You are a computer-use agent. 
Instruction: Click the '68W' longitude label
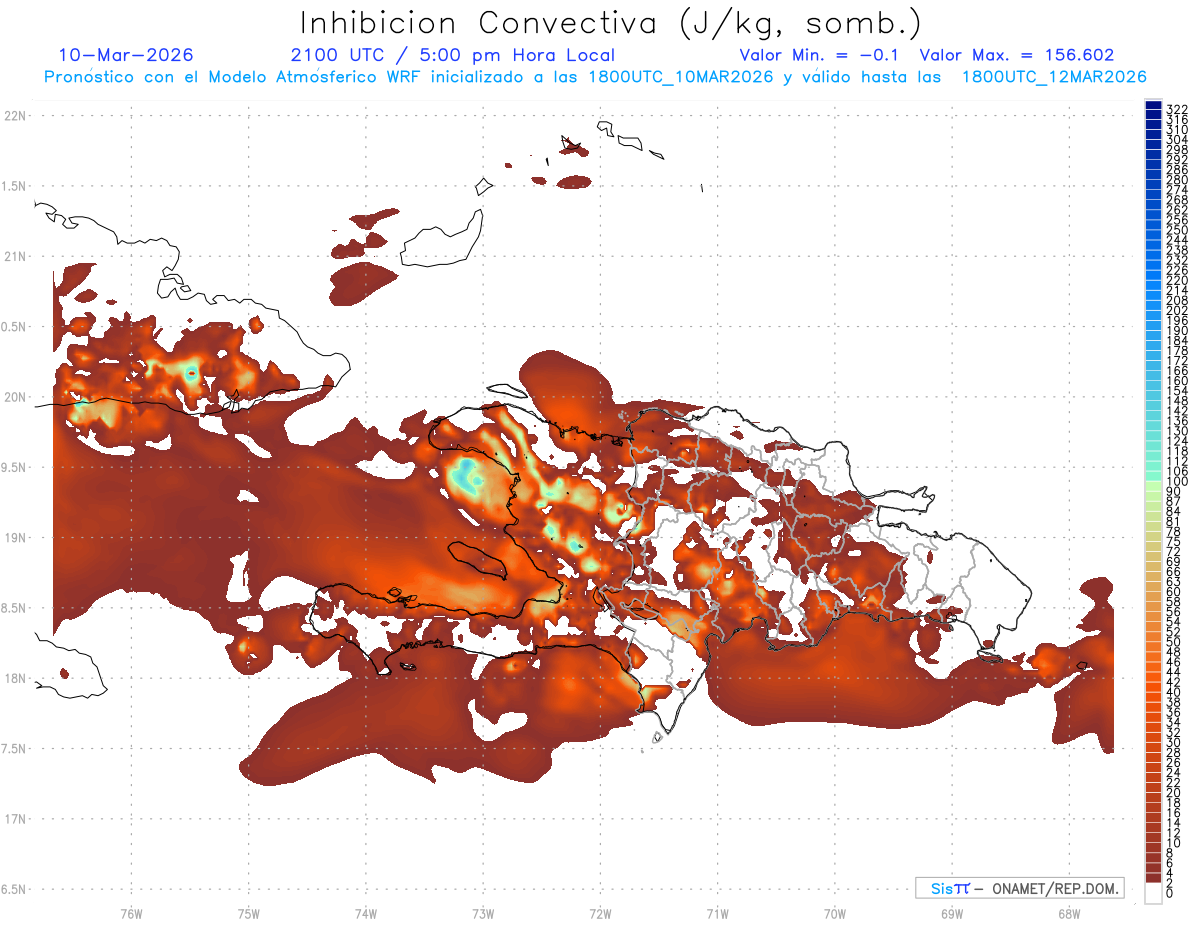click(x=1069, y=913)
